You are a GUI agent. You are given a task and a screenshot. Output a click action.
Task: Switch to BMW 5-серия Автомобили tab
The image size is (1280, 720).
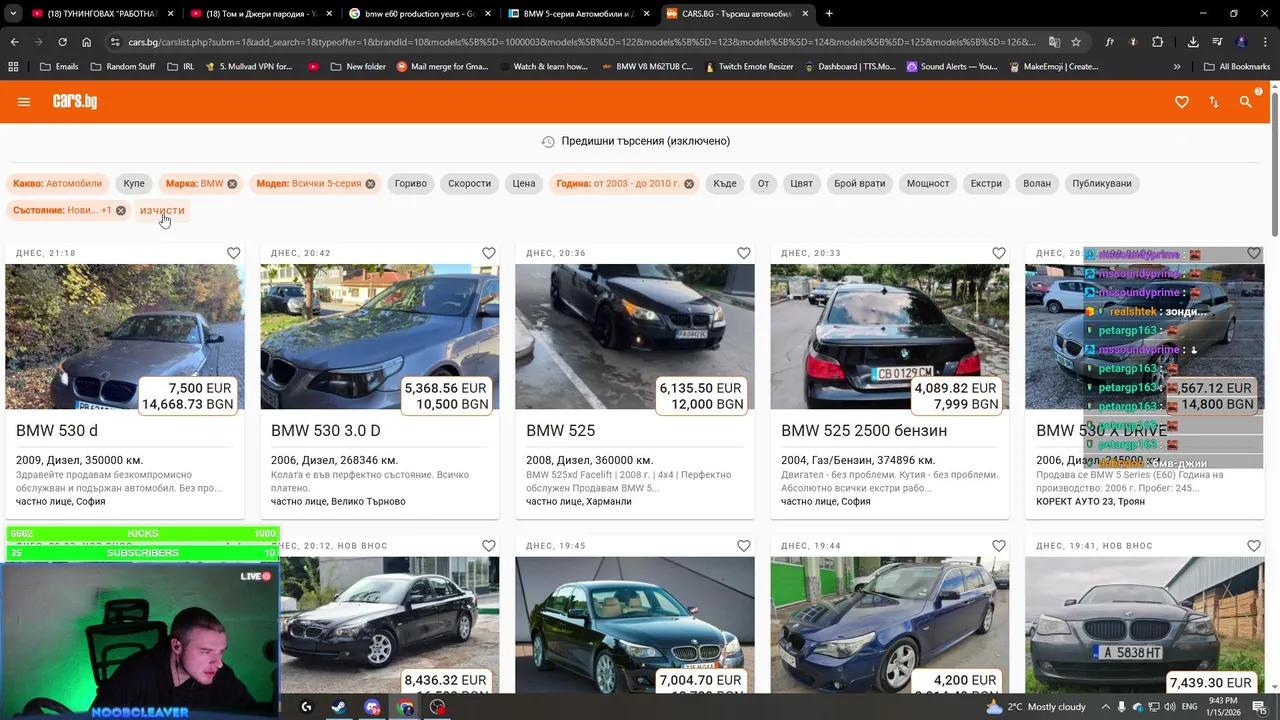point(577,14)
